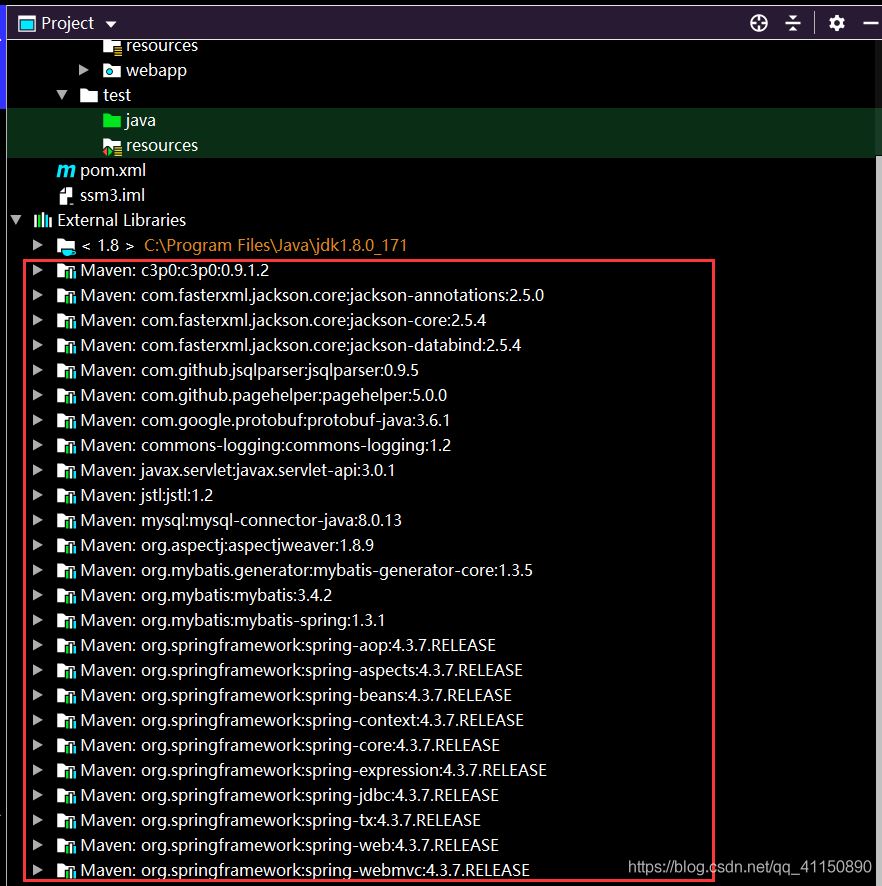
Task: Click the External Libraries icon
Action: (x=43, y=220)
